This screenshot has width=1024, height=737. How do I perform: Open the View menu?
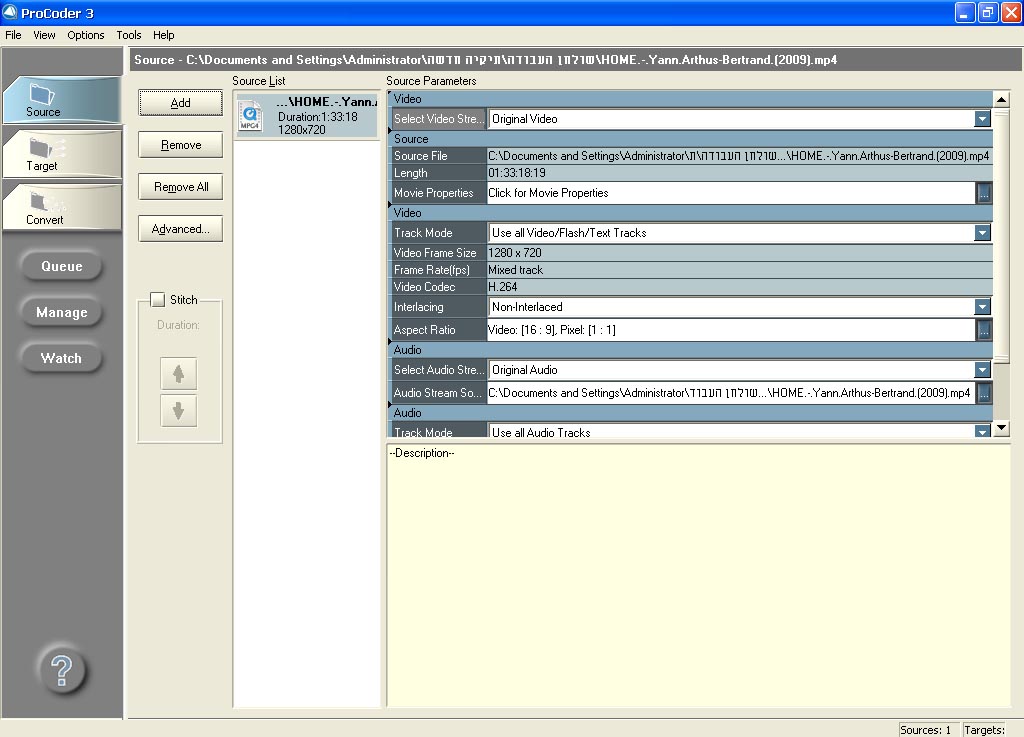pos(44,35)
